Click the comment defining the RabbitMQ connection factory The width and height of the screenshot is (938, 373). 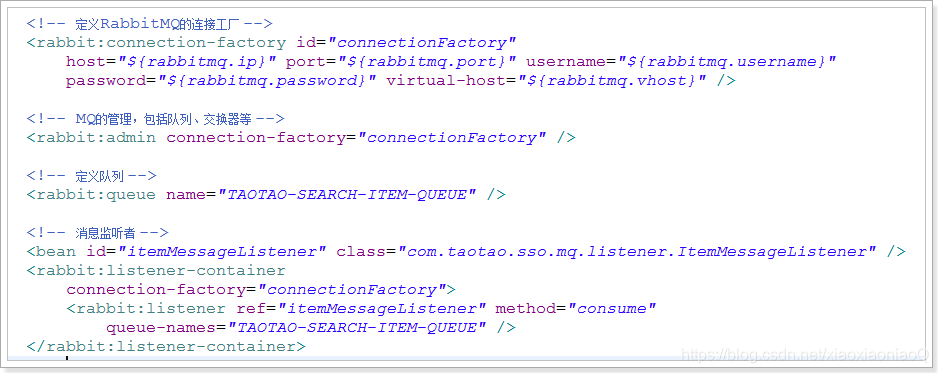(150, 24)
